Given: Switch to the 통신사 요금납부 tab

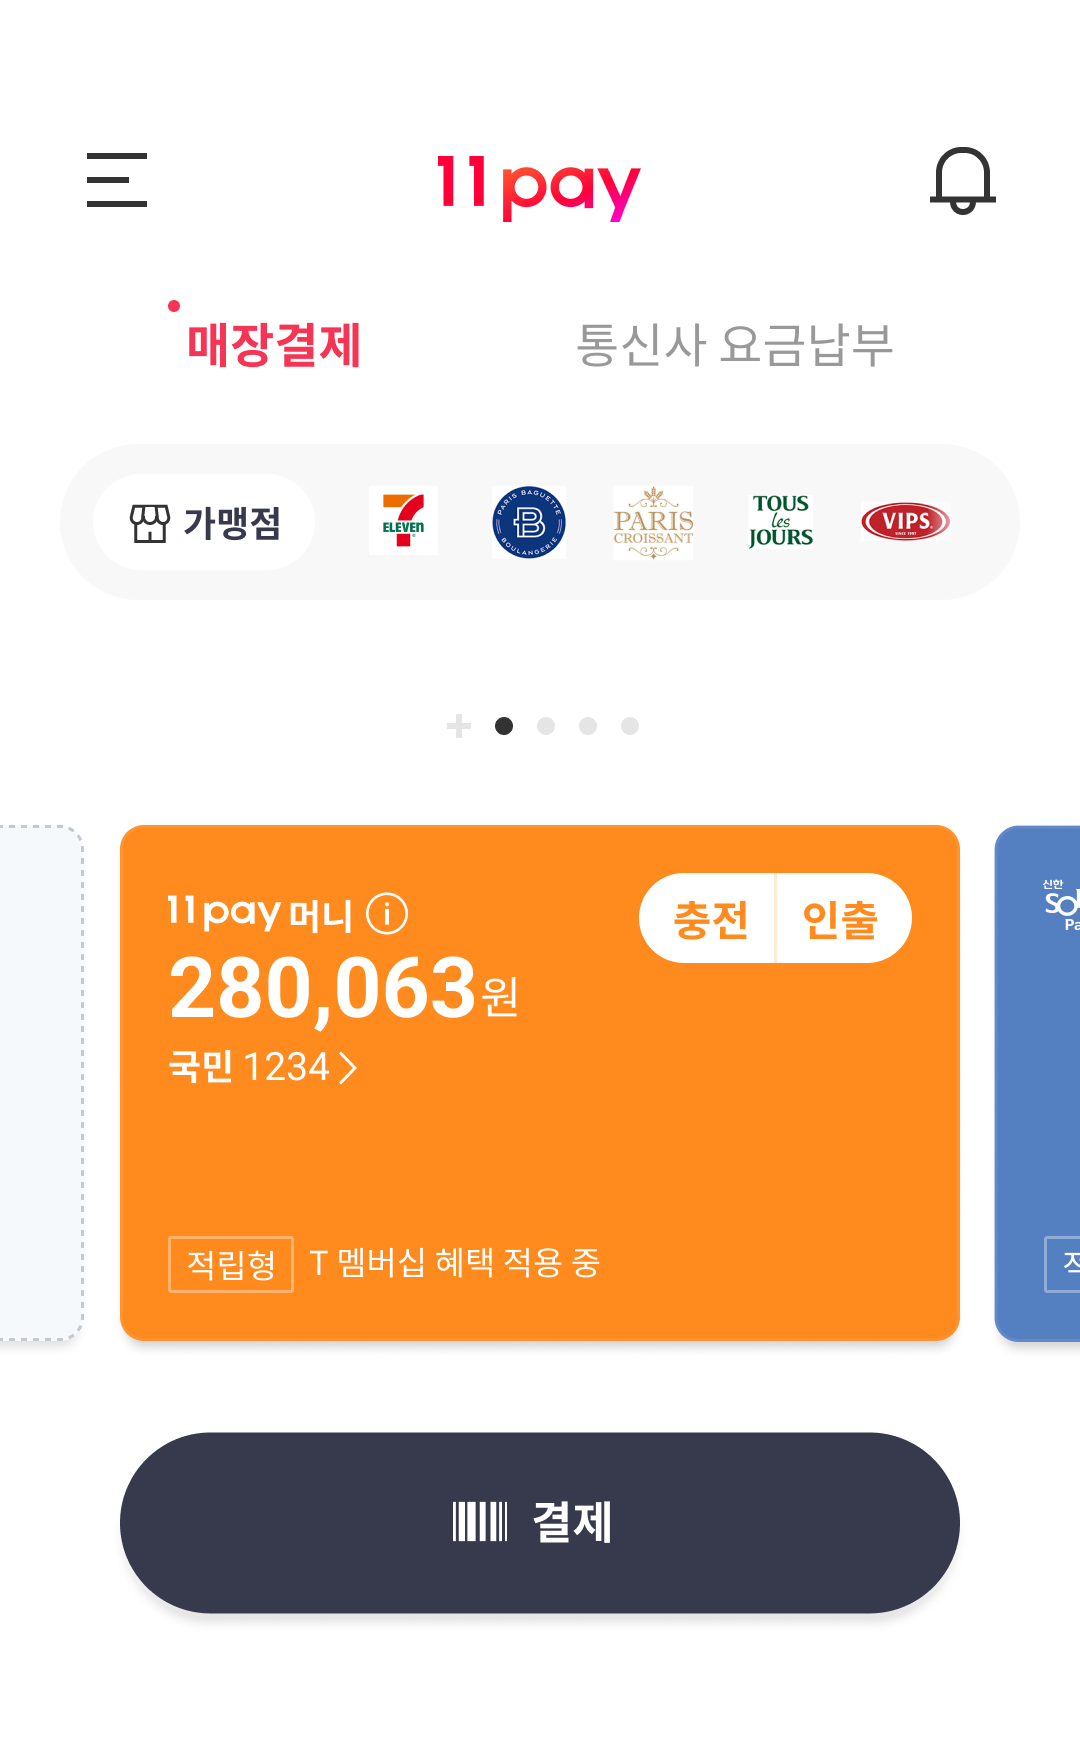Looking at the screenshot, I should (x=734, y=345).
